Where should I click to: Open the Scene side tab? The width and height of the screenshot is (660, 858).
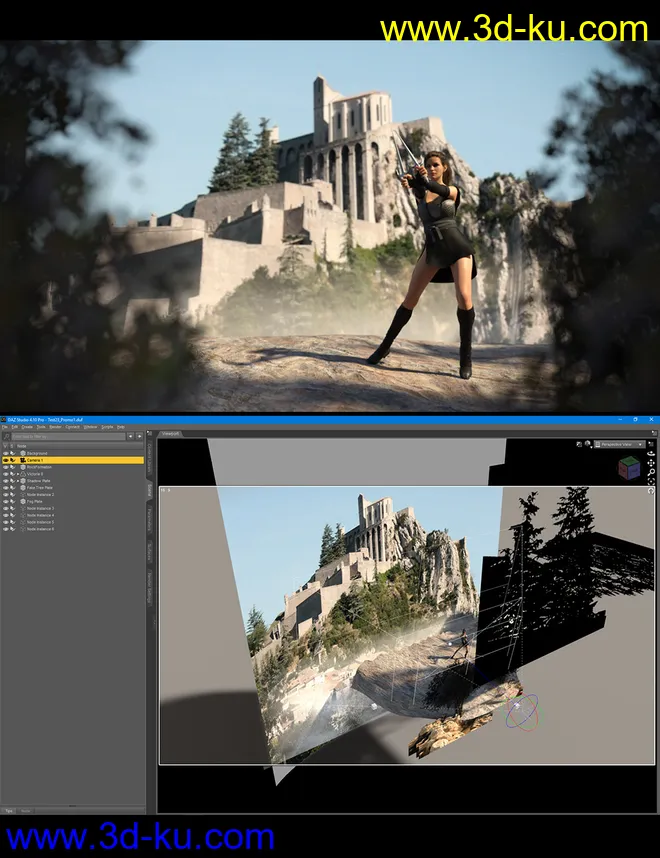(151, 491)
